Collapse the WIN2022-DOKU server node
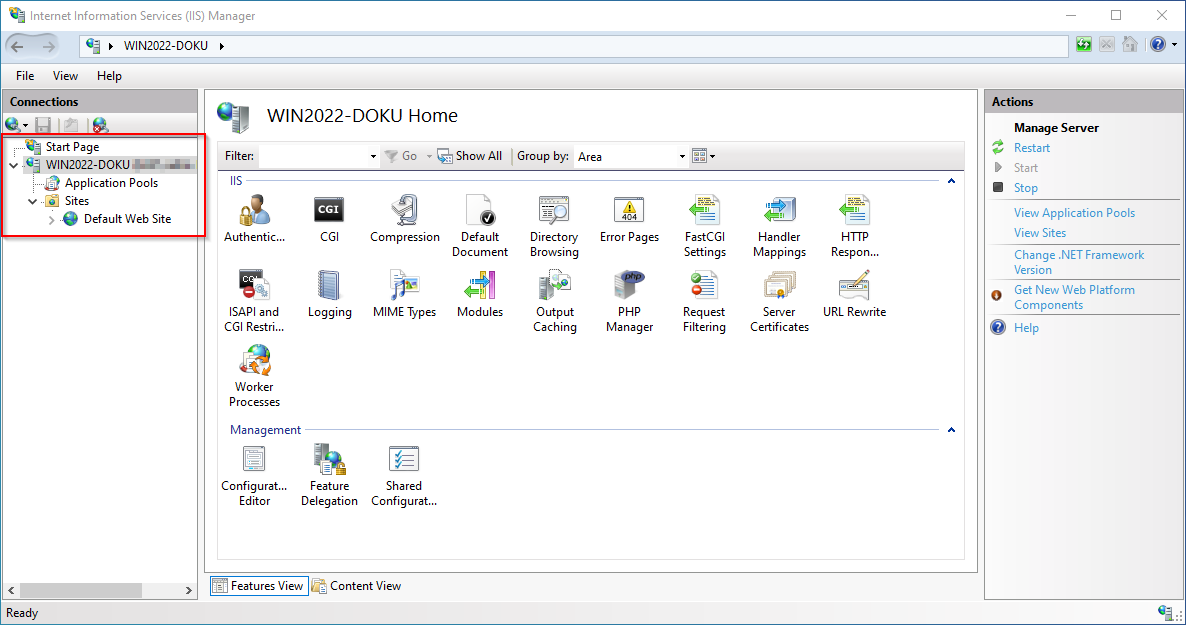 (14, 165)
